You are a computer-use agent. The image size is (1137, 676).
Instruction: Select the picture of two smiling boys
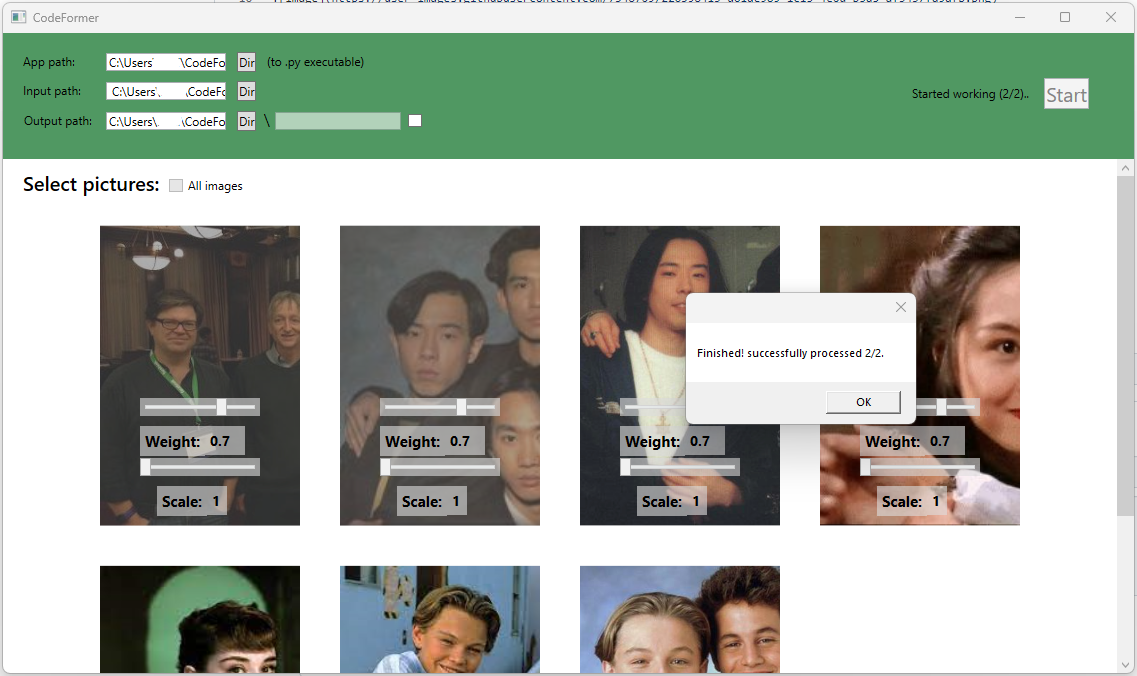[x=679, y=619]
